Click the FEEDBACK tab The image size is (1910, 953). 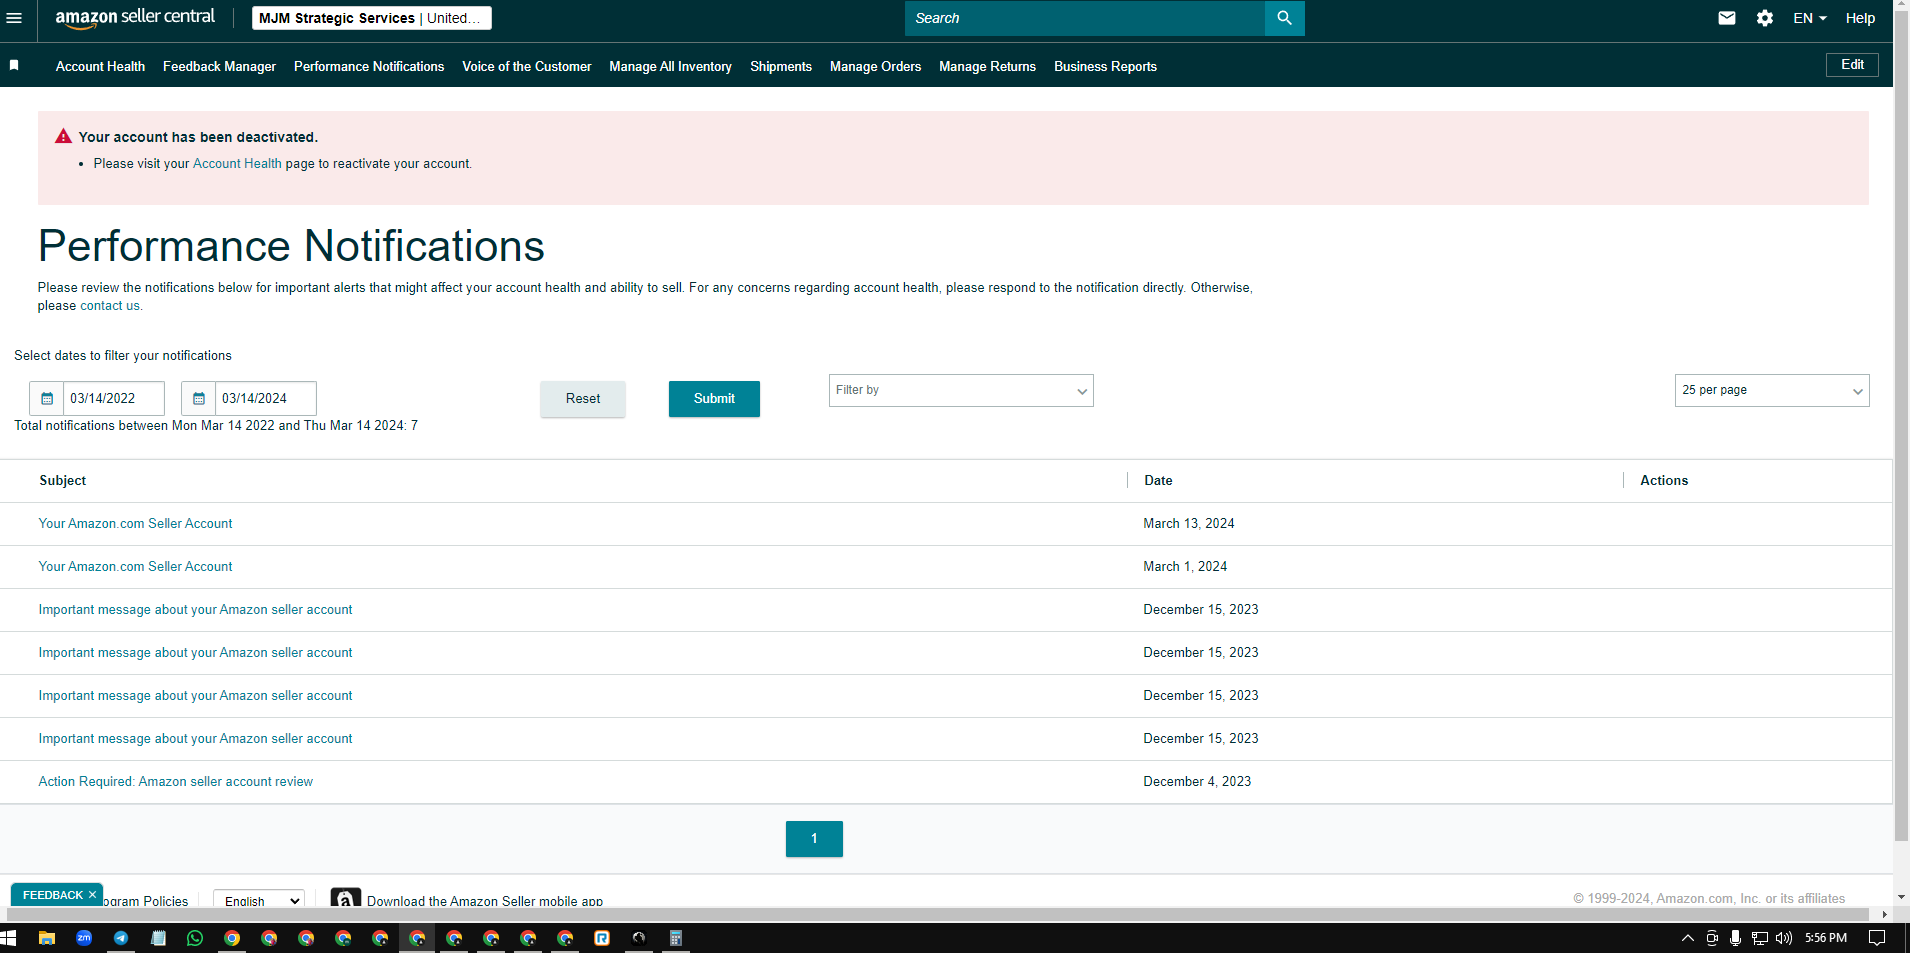pyautogui.click(x=53, y=895)
